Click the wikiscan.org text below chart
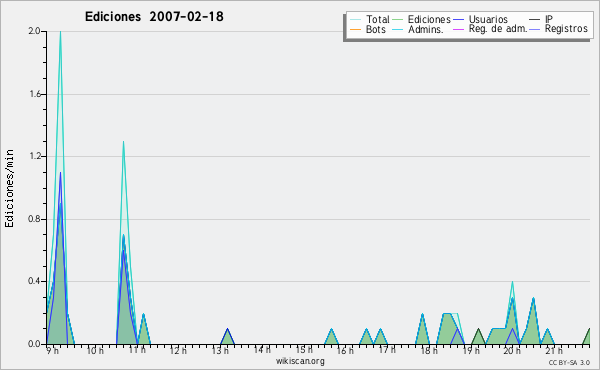This screenshot has width=600, height=370. pyautogui.click(x=300, y=361)
